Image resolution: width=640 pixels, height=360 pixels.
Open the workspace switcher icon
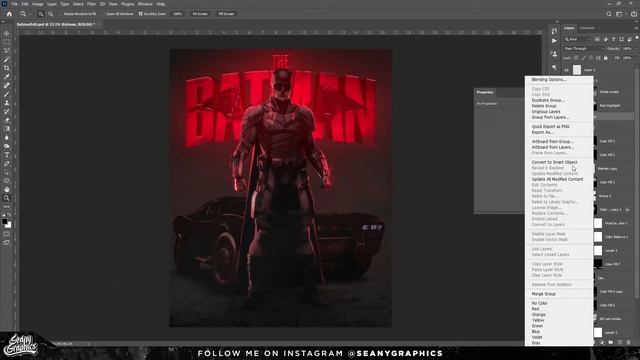coord(620,14)
